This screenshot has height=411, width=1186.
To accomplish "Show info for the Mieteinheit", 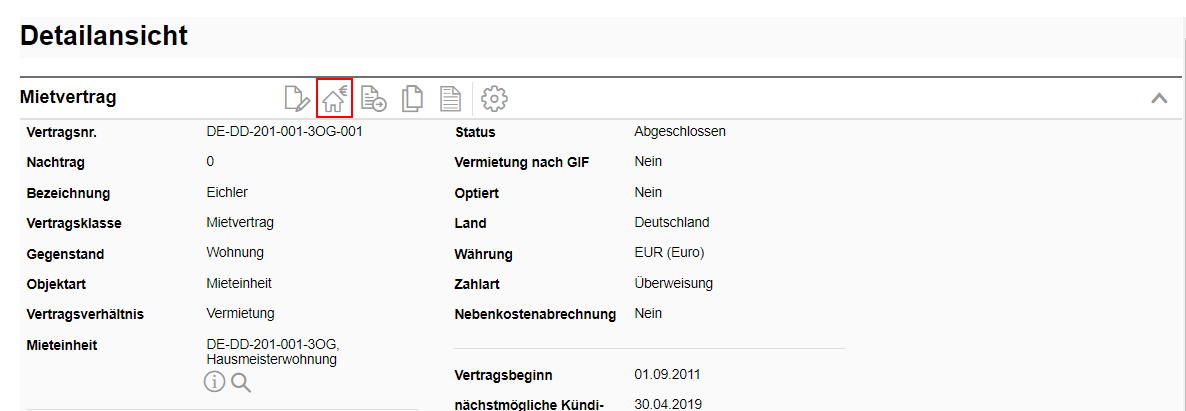I will [215, 382].
